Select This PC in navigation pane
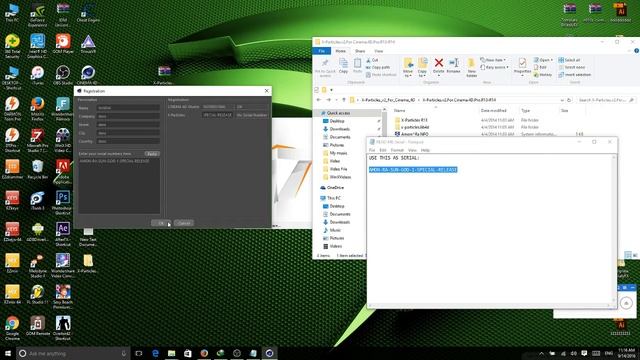 pyautogui.click(x=333, y=198)
